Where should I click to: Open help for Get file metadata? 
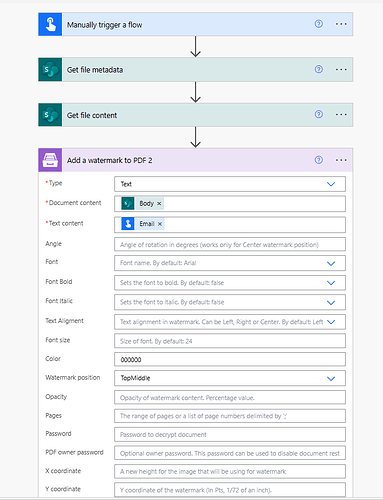(319, 69)
